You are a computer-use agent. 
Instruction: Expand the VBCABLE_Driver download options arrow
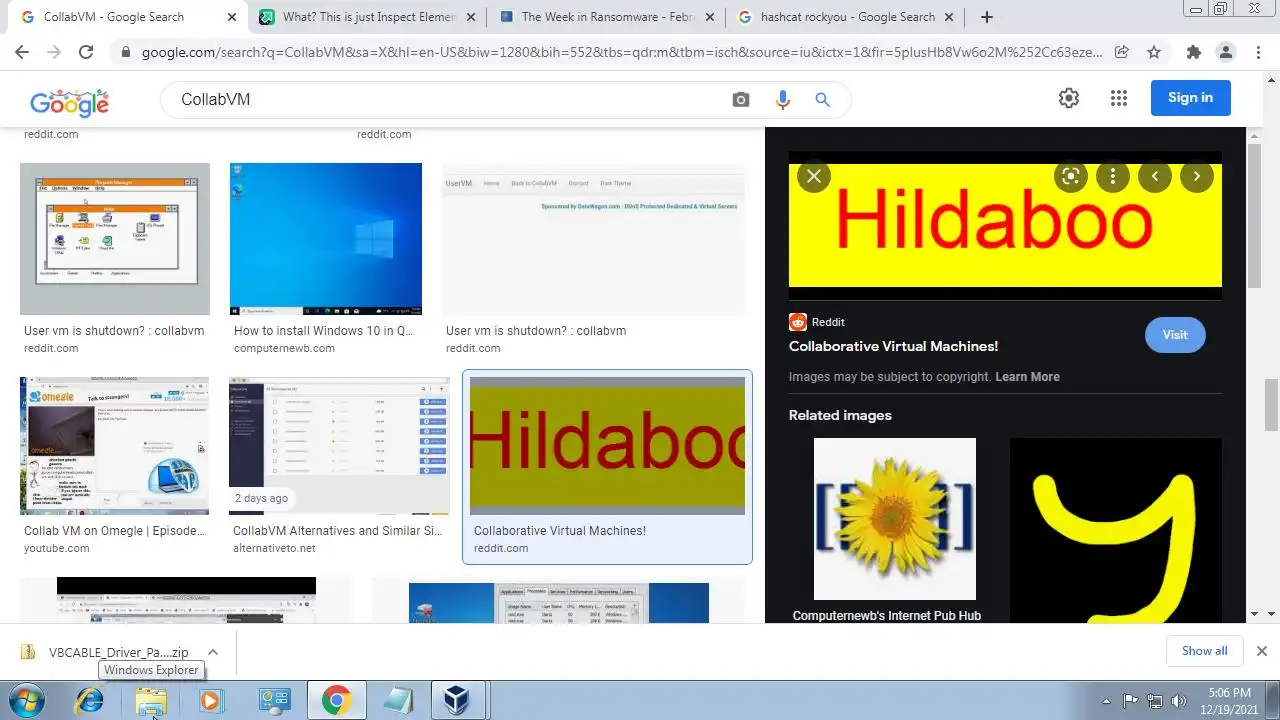click(x=212, y=652)
